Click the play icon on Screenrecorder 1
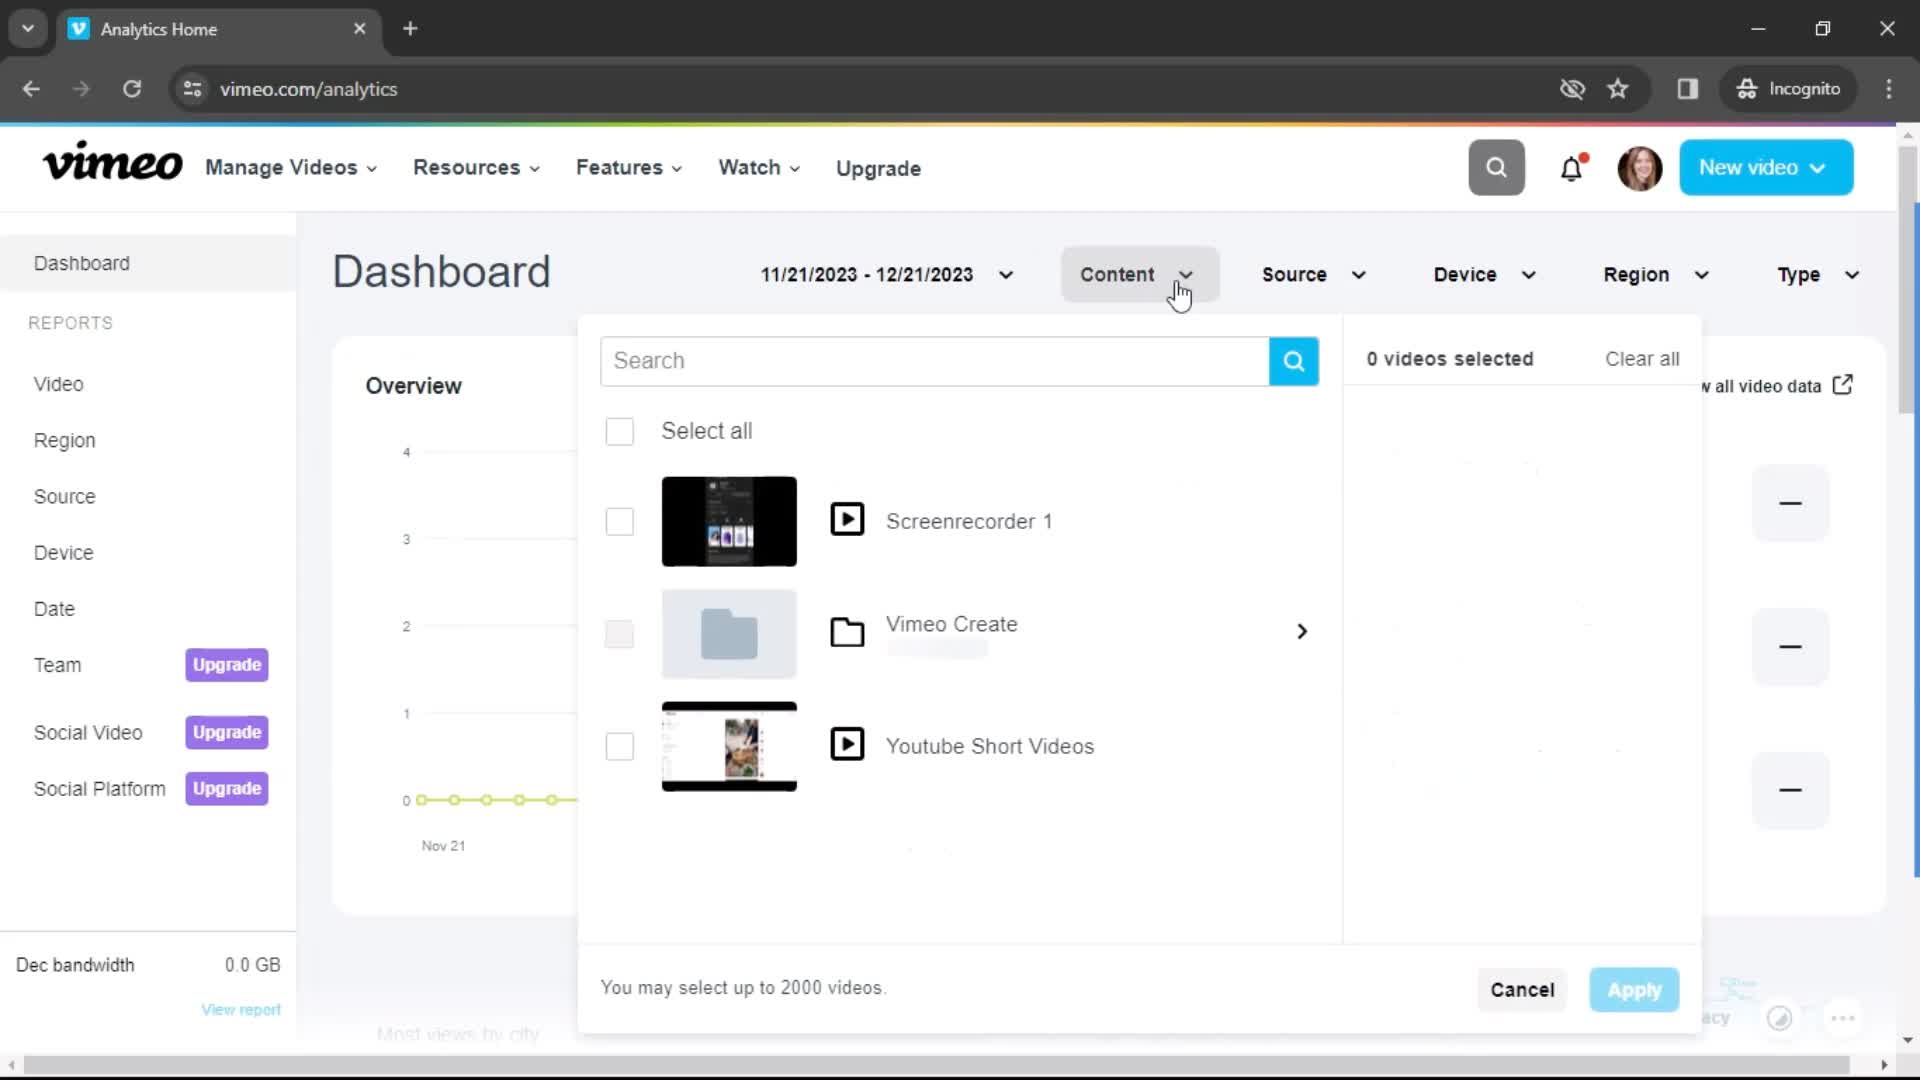Screen dimensions: 1920x1080 pos(847,520)
